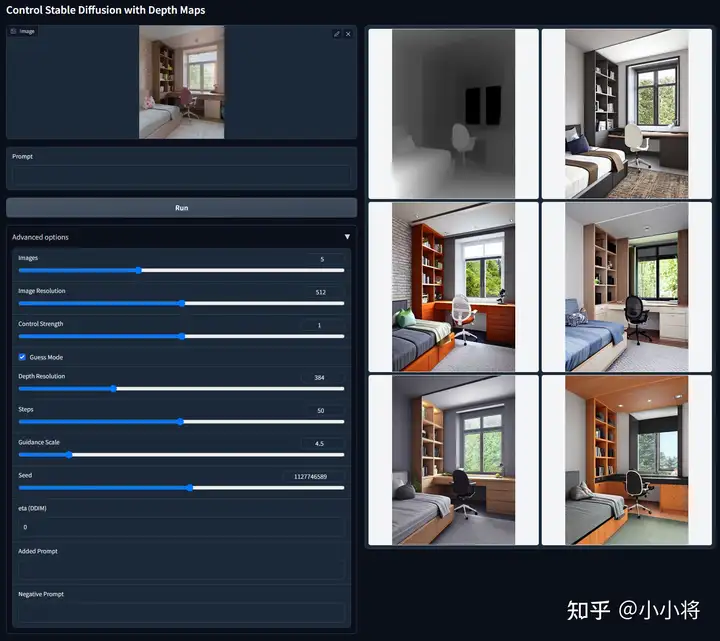The width and height of the screenshot is (720, 641).
Task: Click the eta (DDIM) number field
Action: click(x=181, y=526)
